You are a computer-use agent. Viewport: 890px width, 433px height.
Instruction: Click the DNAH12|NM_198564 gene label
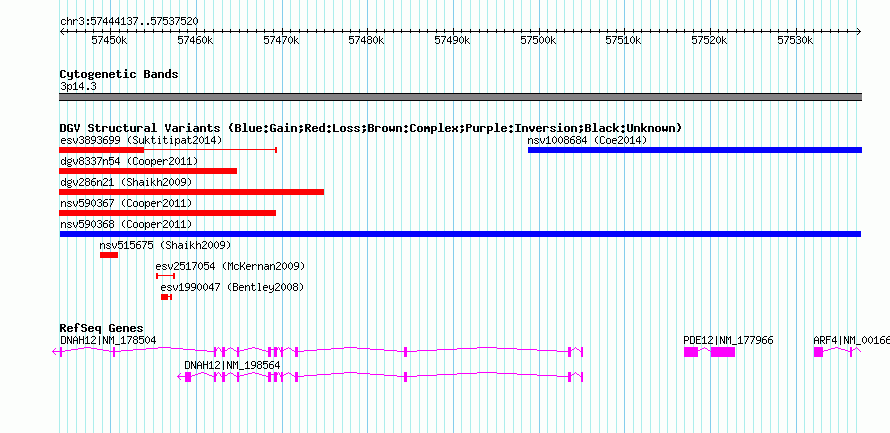coord(232,365)
